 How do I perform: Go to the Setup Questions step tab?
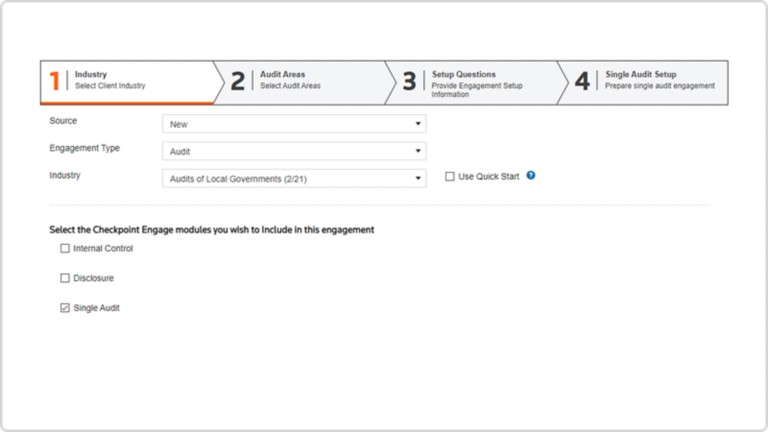coord(472,82)
